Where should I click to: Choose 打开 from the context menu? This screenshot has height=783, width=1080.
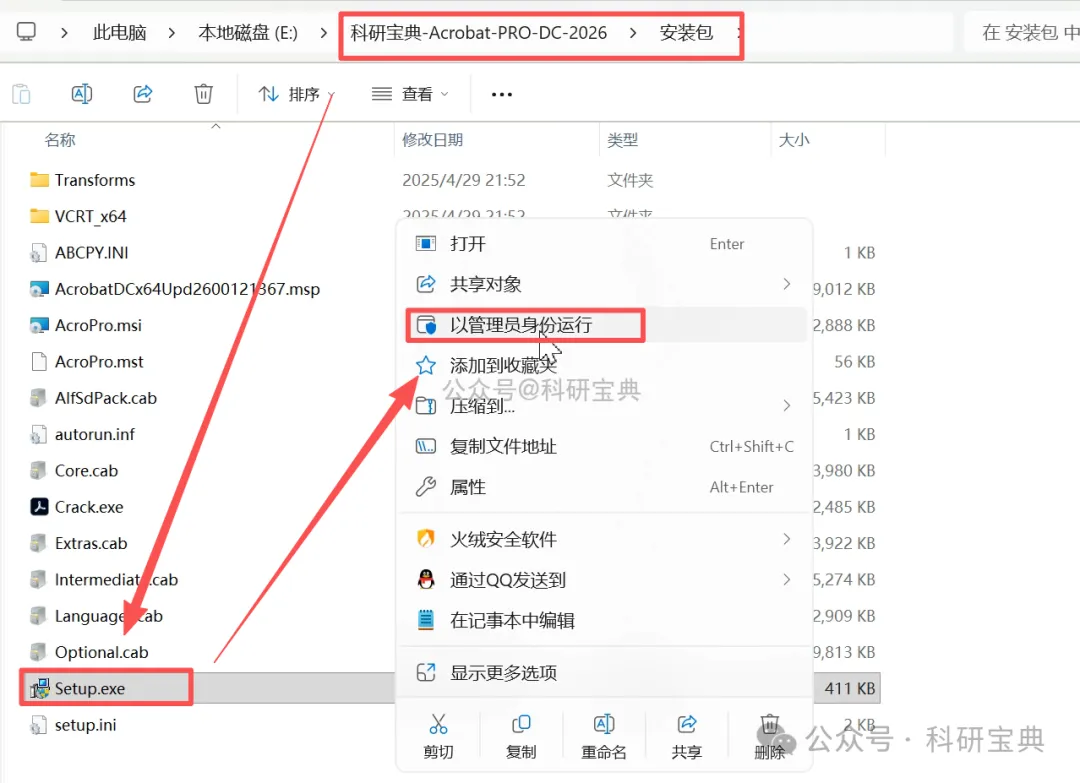click(x=603, y=244)
